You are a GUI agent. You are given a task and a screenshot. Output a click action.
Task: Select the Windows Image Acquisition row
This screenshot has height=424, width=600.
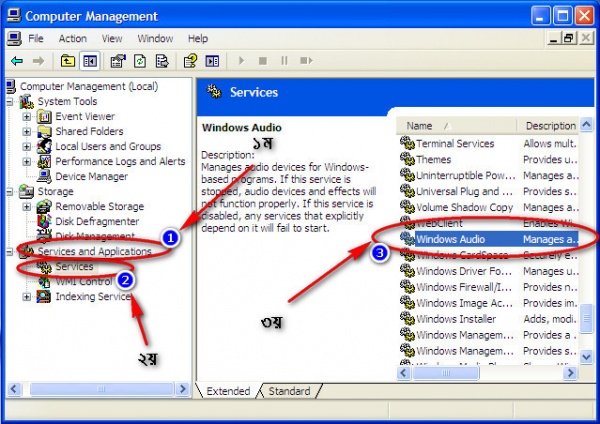click(489, 303)
